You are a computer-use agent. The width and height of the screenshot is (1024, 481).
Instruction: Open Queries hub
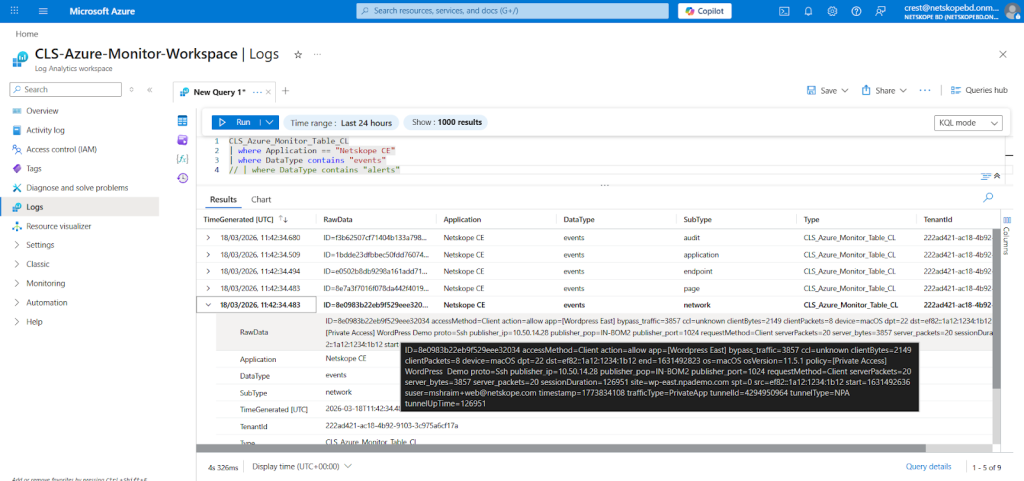pos(979,91)
